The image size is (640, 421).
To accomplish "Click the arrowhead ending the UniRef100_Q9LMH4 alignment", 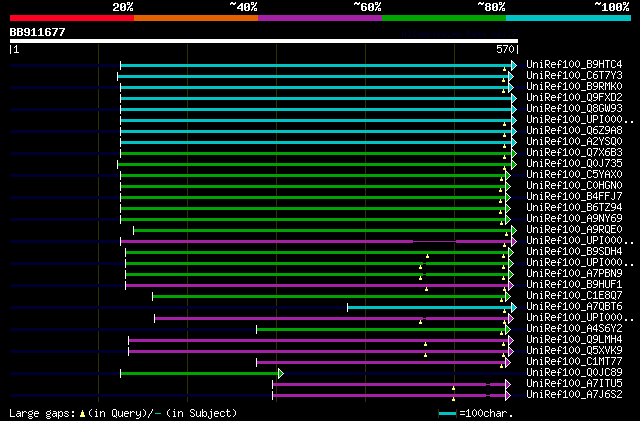I will 511,341.
